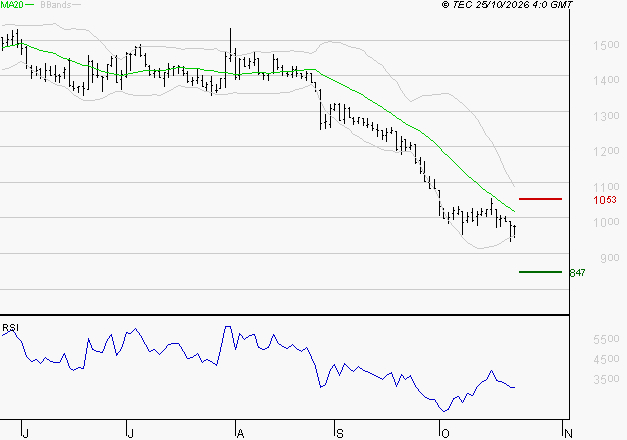The height and width of the screenshot is (440, 627).
Task: Click the 1500 price axis label
Action: click(x=607, y=45)
